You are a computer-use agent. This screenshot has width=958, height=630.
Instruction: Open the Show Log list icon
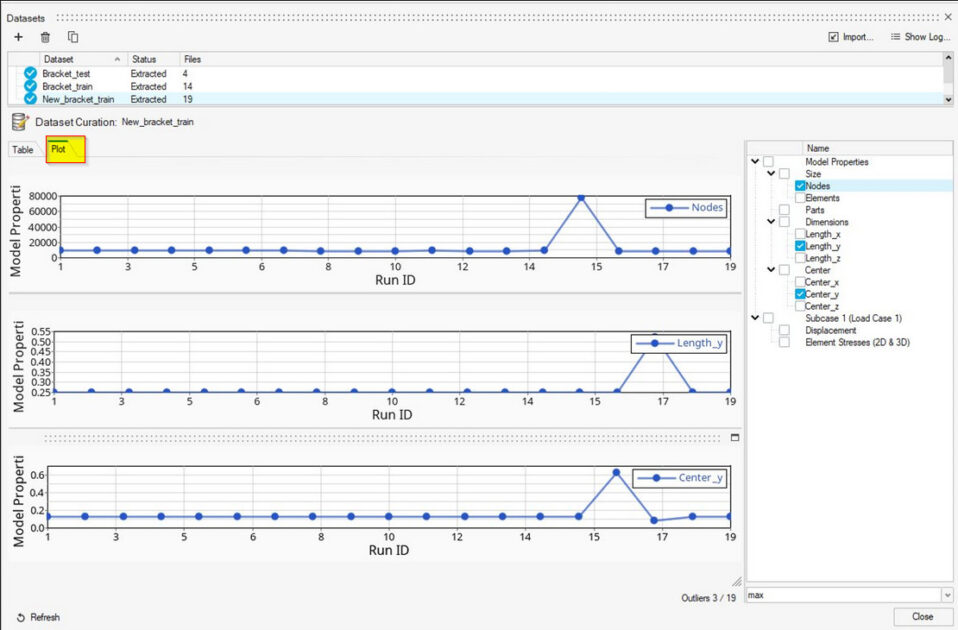point(895,37)
